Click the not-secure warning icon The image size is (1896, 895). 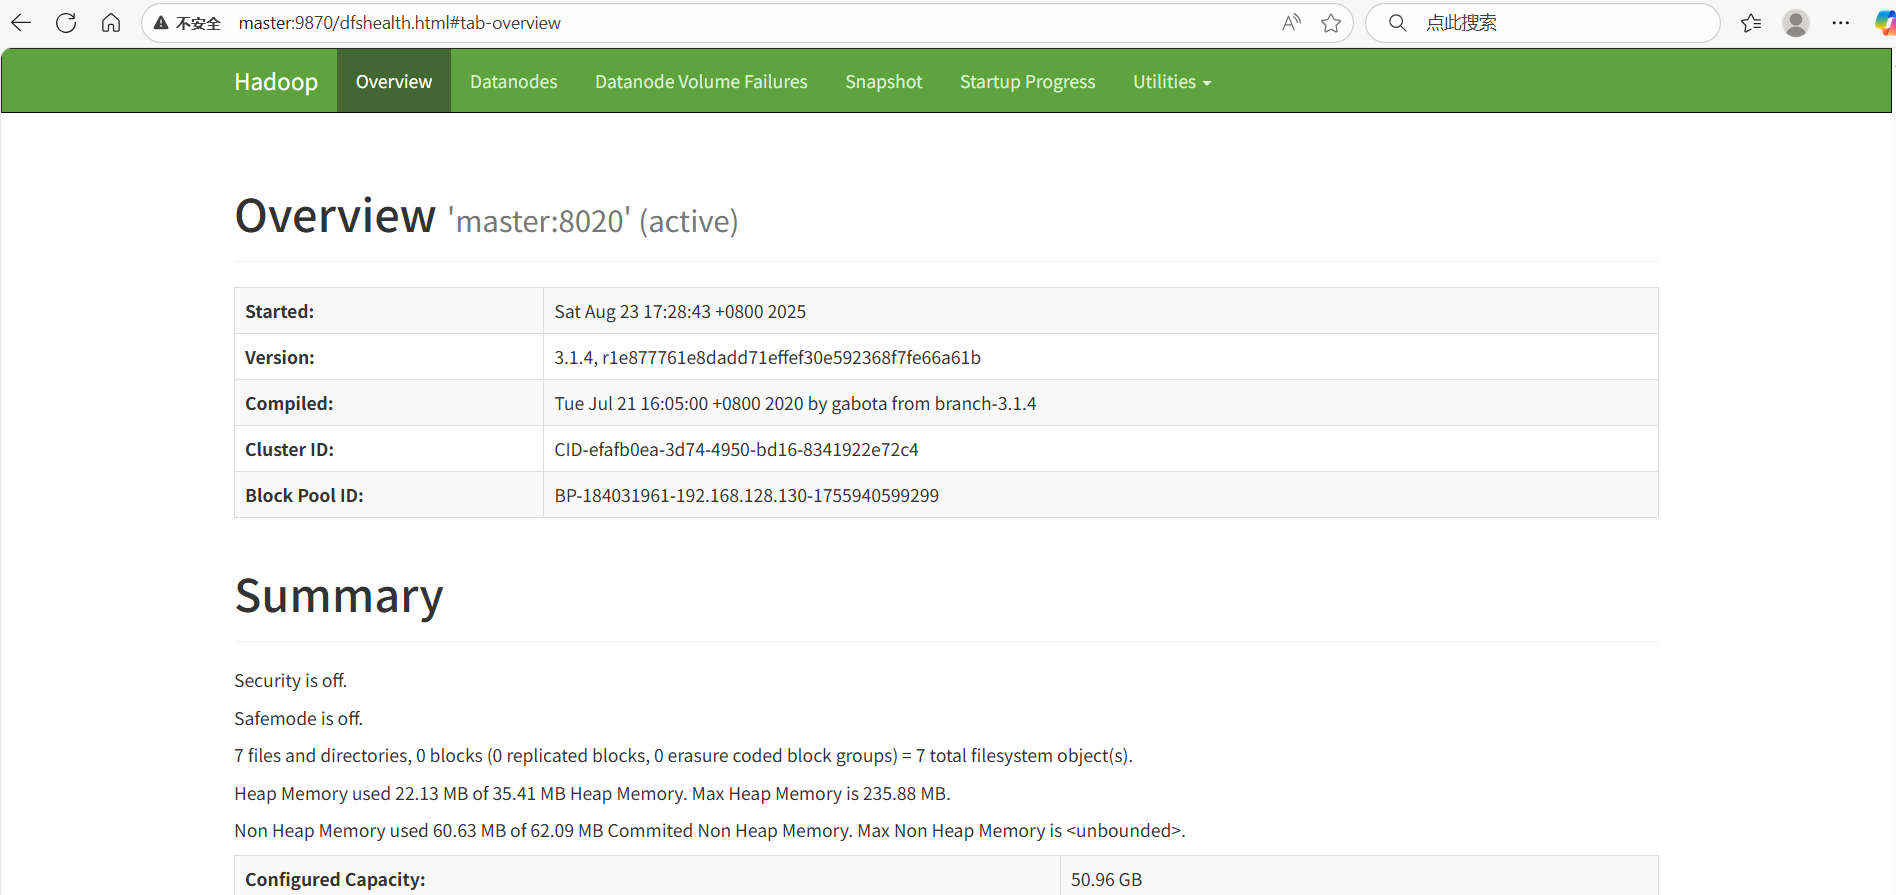pyautogui.click(x=161, y=23)
